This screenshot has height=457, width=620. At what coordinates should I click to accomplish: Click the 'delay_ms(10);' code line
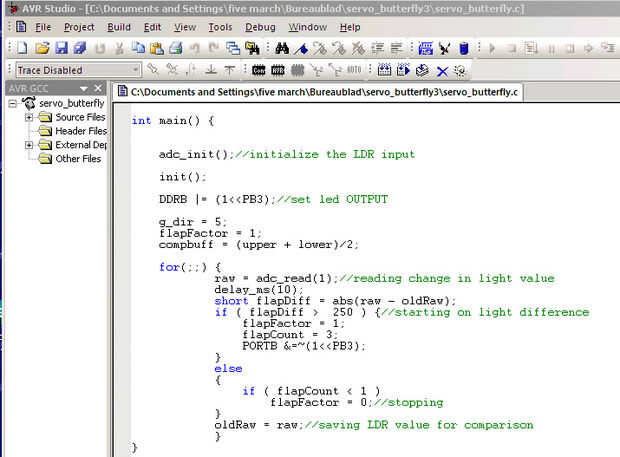point(259,290)
